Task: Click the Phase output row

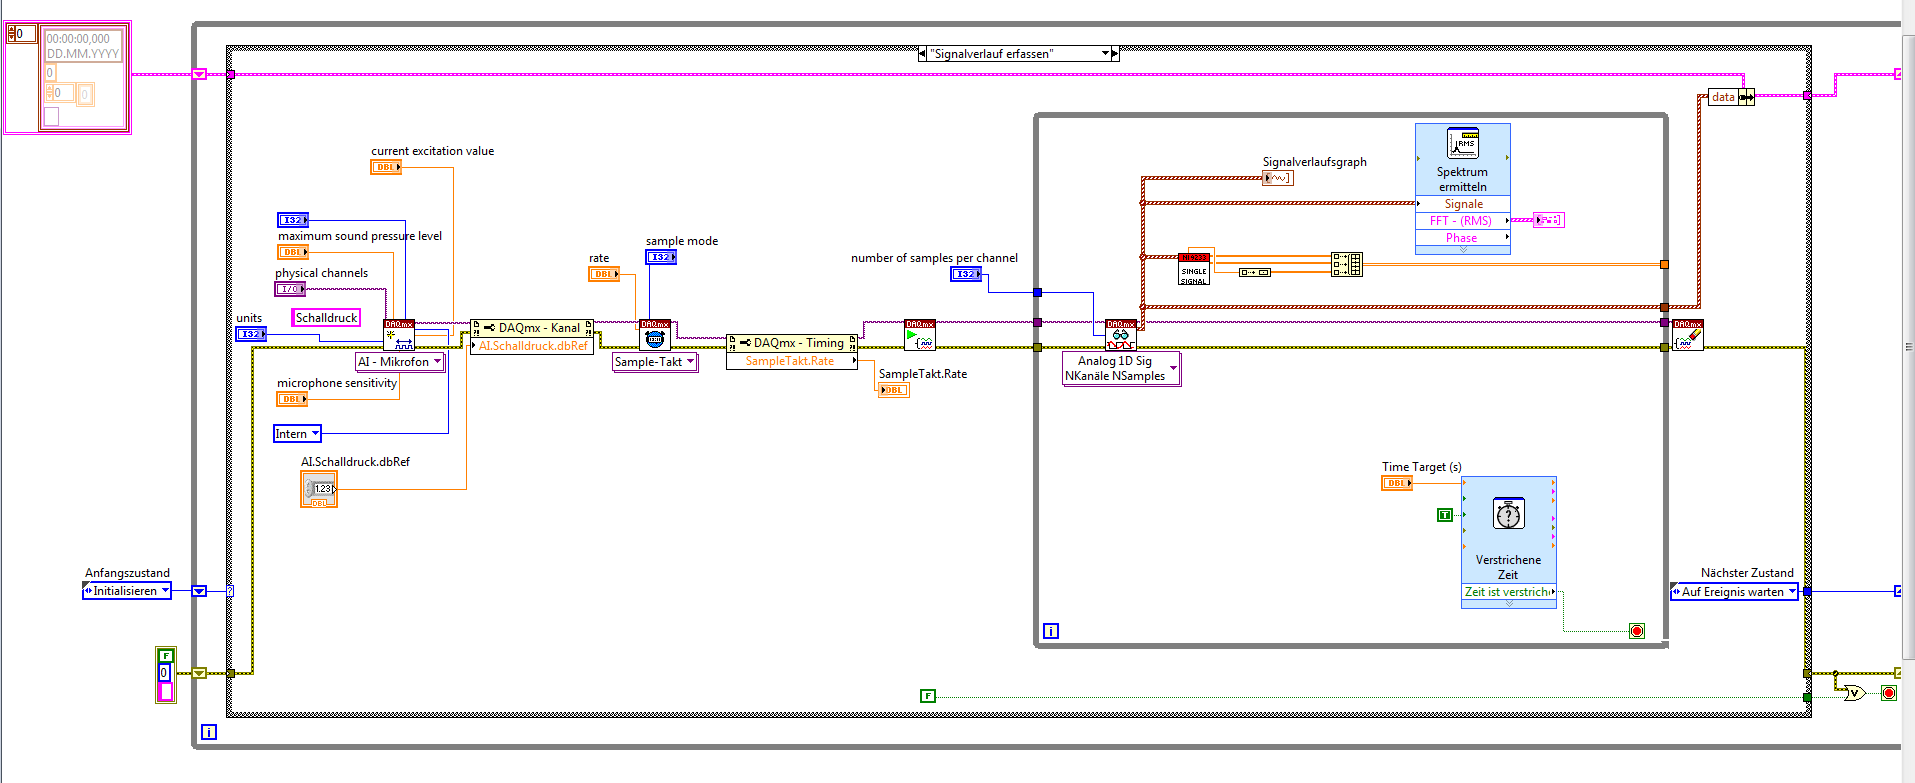Action: coord(1463,238)
